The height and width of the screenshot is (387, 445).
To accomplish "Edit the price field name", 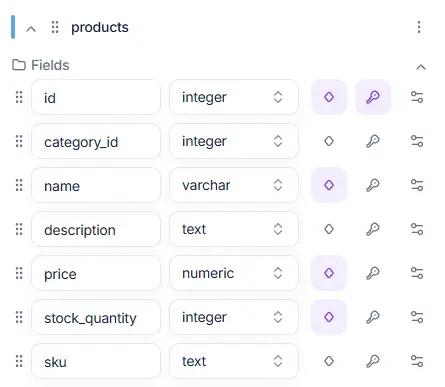I will pyautogui.click(x=96, y=273).
